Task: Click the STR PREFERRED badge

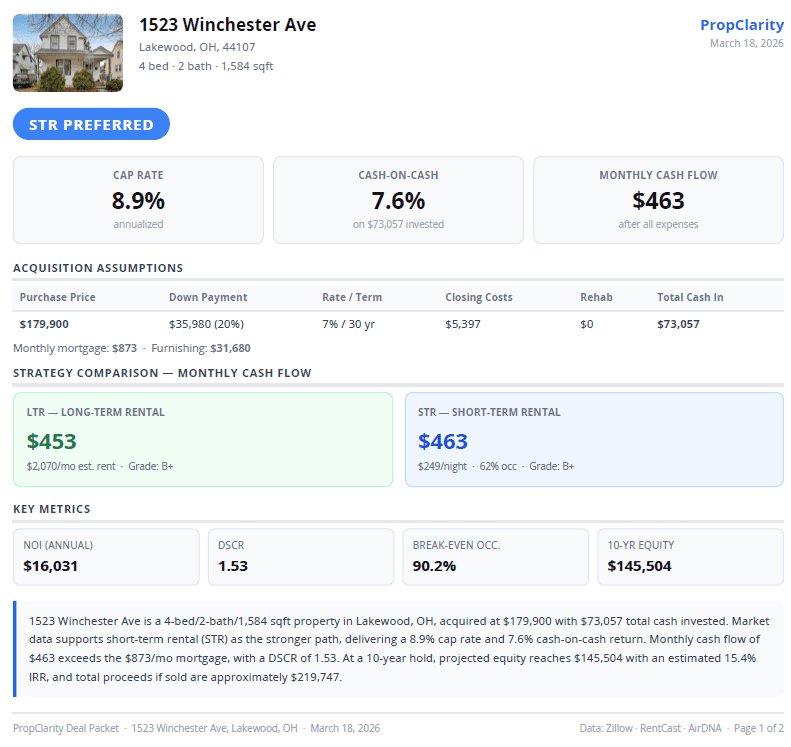Action: tap(91, 125)
